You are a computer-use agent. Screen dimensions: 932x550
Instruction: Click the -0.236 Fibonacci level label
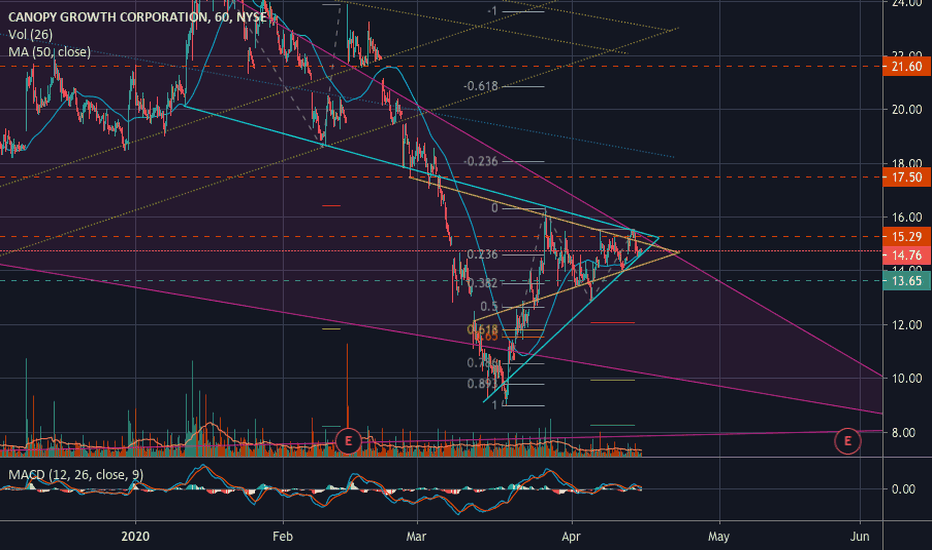(x=481, y=161)
